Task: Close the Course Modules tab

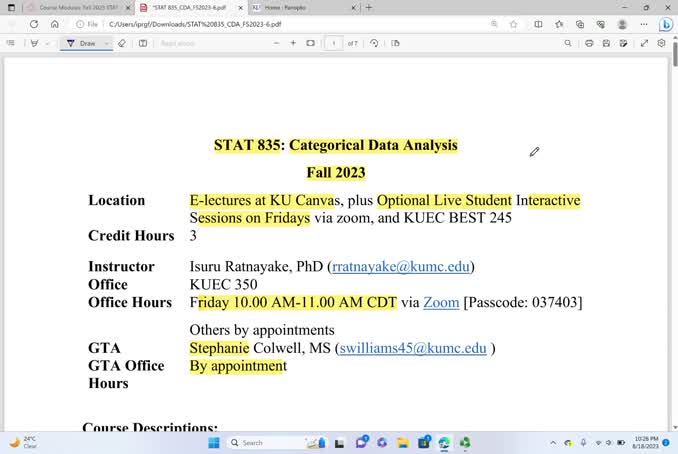Action: click(x=128, y=8)
